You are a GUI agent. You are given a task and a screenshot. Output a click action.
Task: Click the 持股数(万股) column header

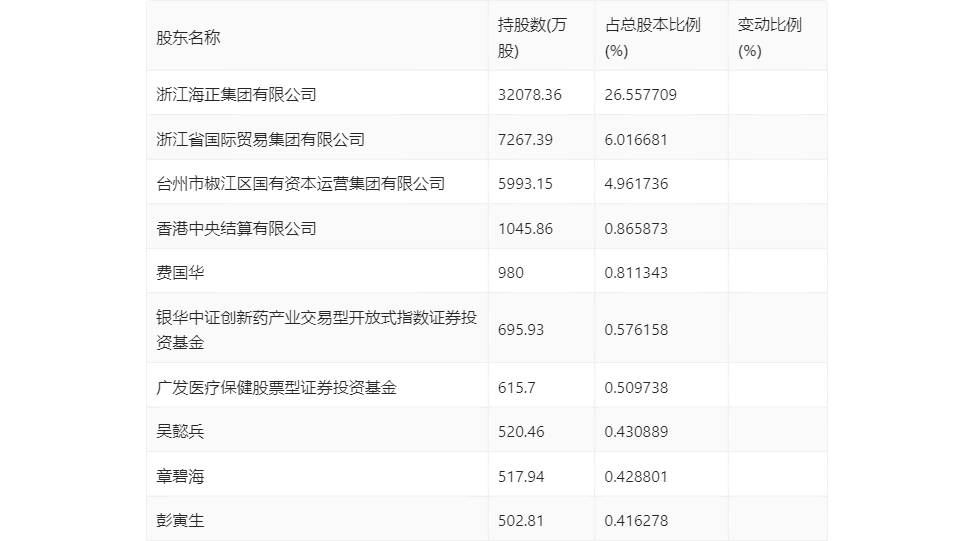click(x=532, y=38)
